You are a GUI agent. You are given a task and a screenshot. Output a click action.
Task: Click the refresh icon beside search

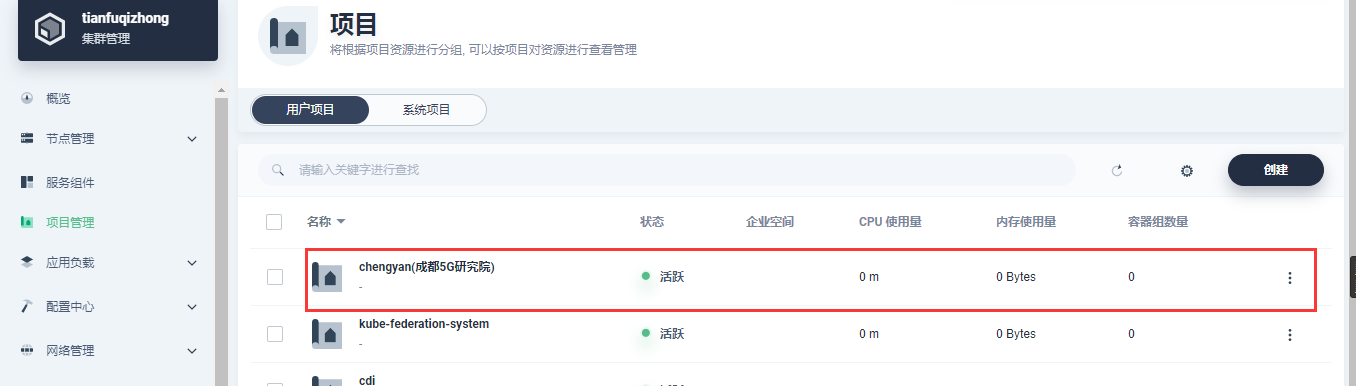(x=1117, y=171)
